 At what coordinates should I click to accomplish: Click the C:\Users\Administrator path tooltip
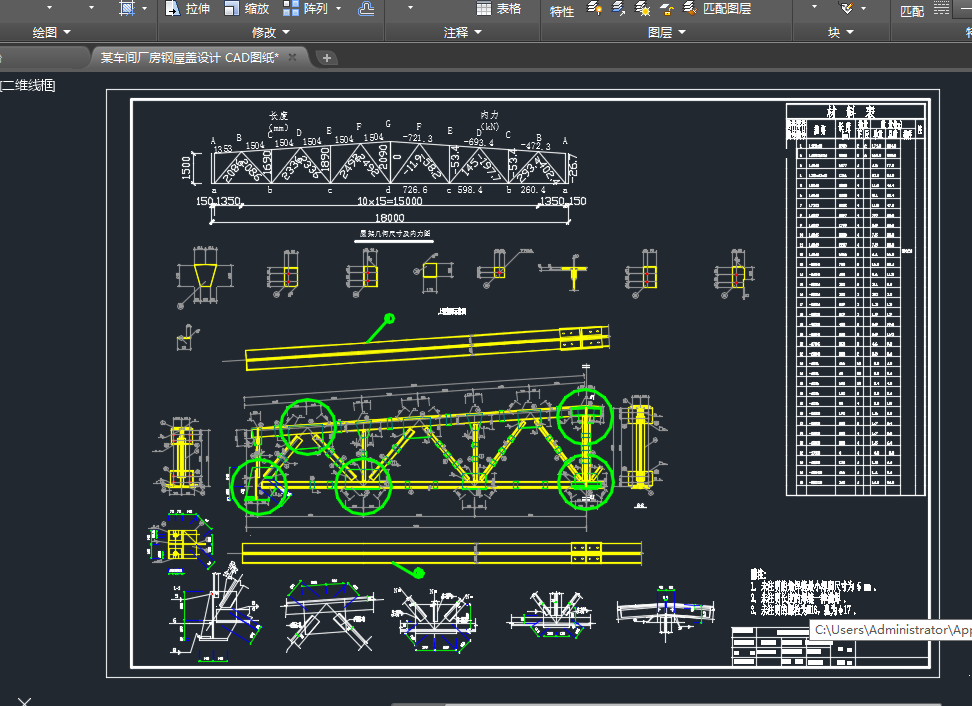[x=891, y=630]
